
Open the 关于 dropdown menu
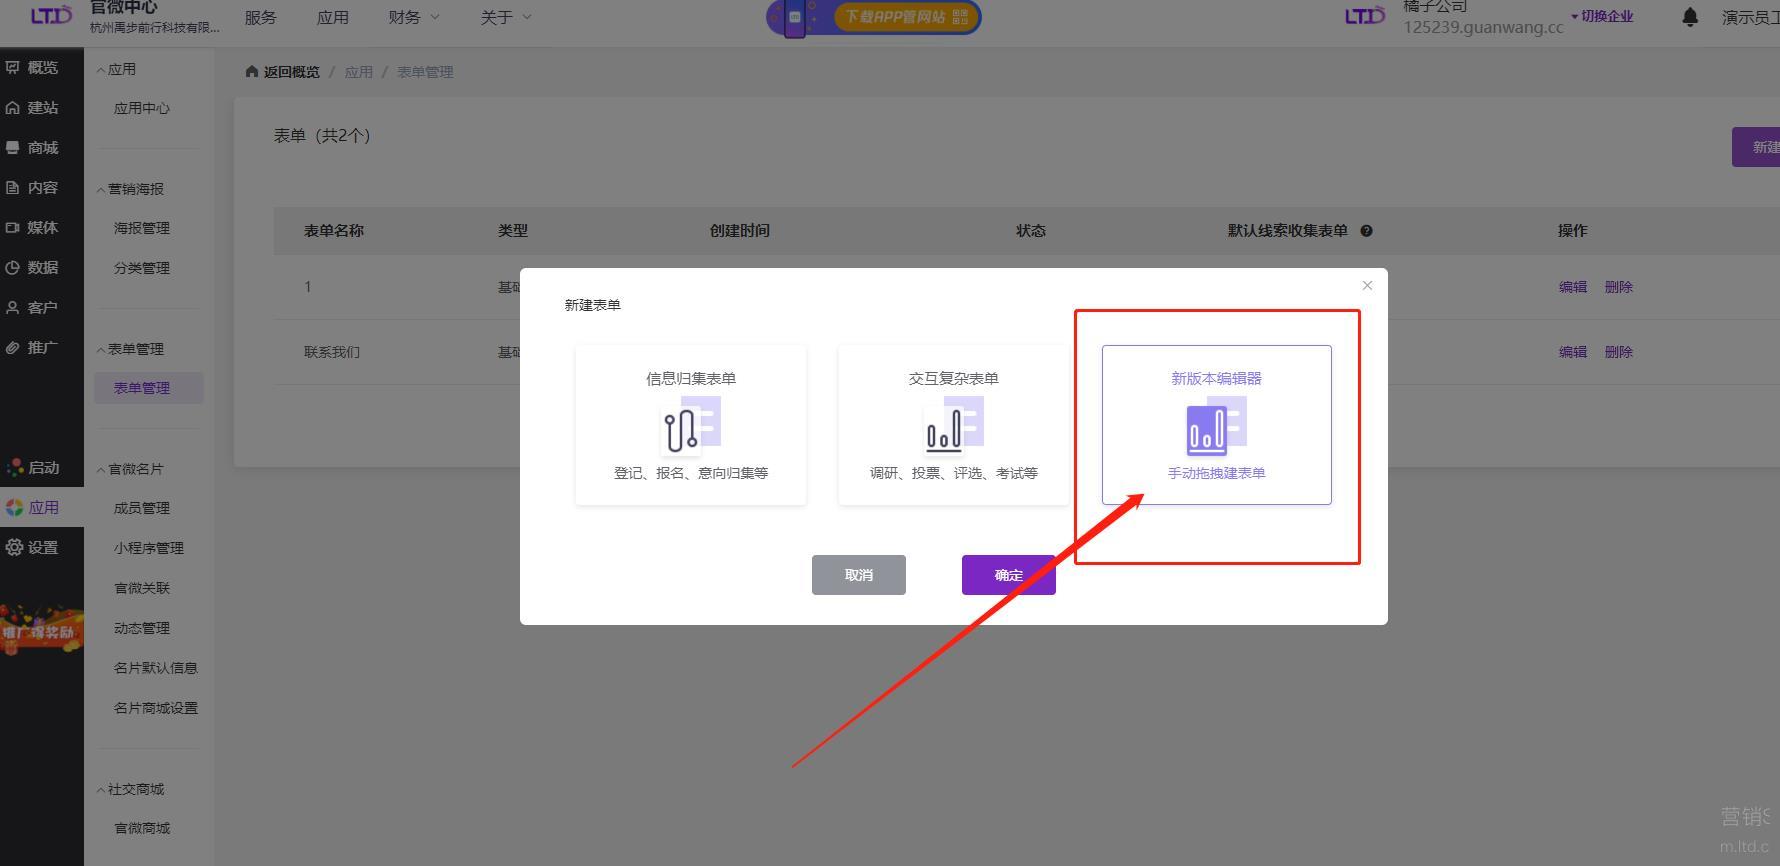pos(505,17)
